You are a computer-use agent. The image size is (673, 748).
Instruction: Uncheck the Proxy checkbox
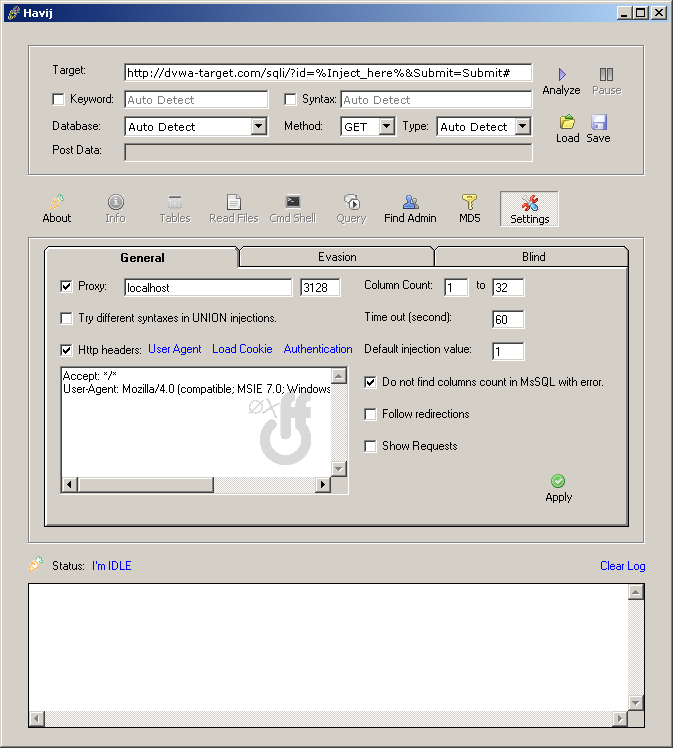[66, 286]
